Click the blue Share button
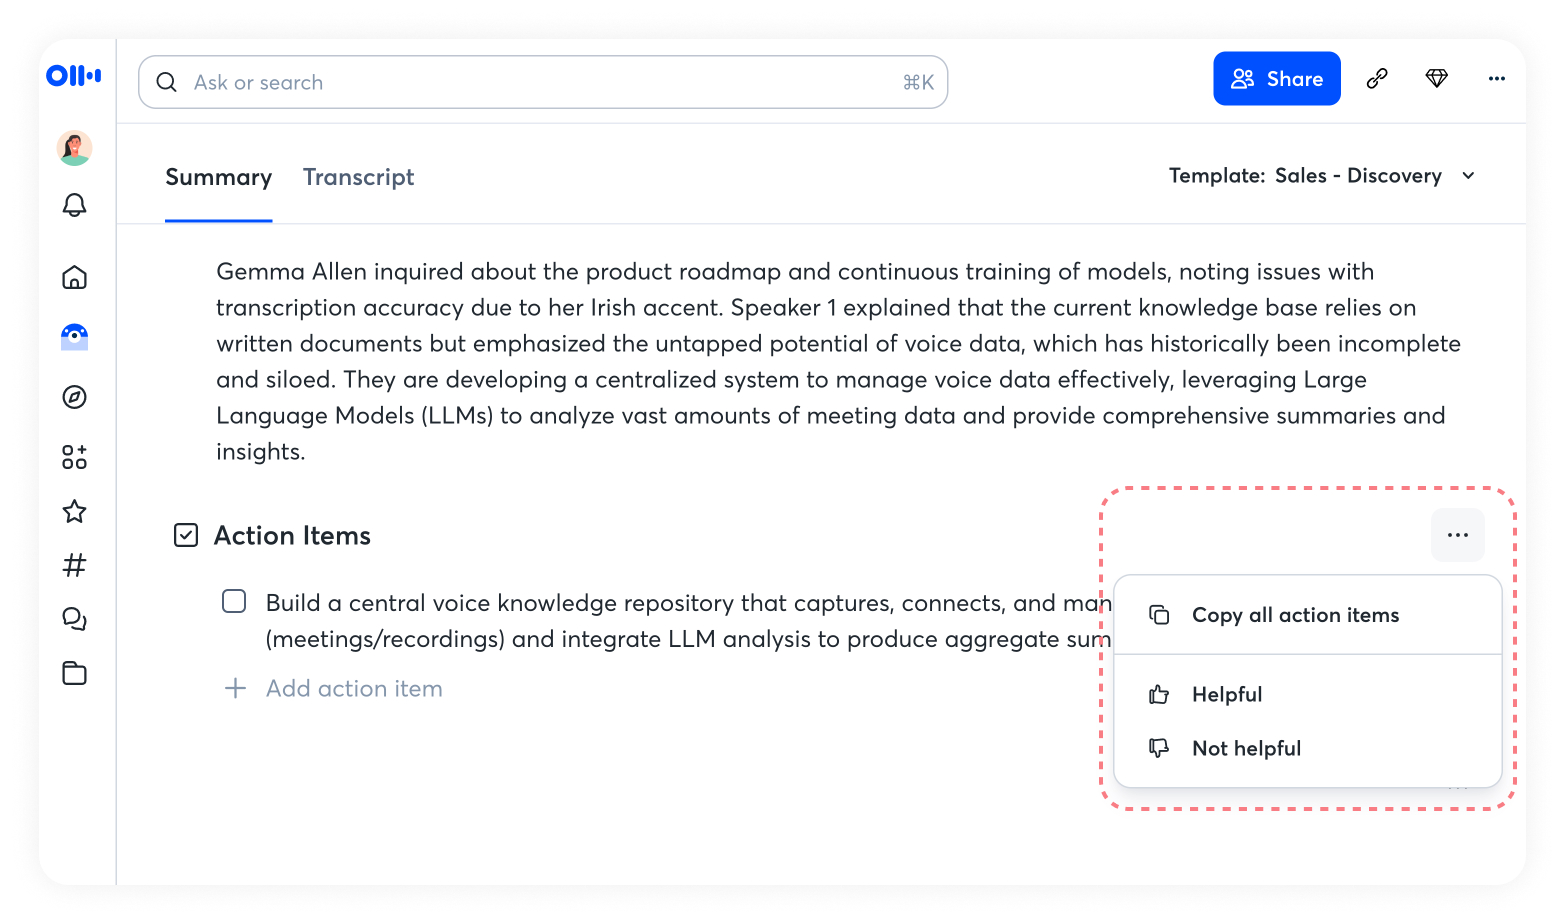The image size is (1565, 924). (1276, 79)
